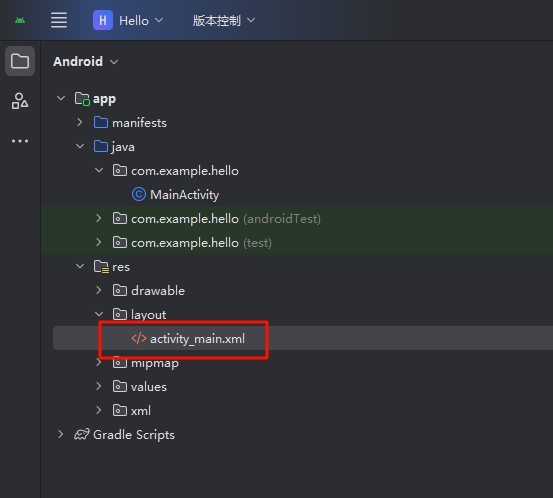Viewport: 553px width, 498px height.
Task: Collapse the app module node
Action: (x=61, y=98)
